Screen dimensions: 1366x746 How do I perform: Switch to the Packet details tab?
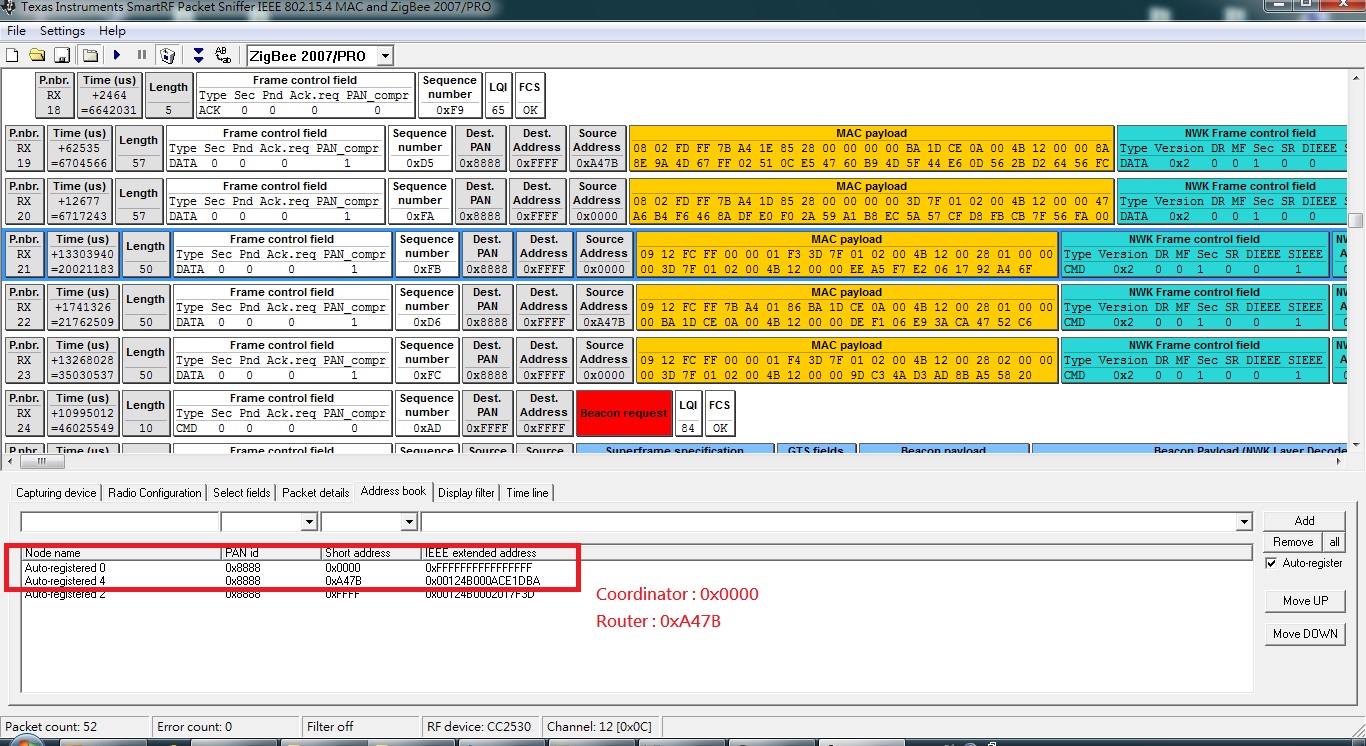tap(316, 493)
